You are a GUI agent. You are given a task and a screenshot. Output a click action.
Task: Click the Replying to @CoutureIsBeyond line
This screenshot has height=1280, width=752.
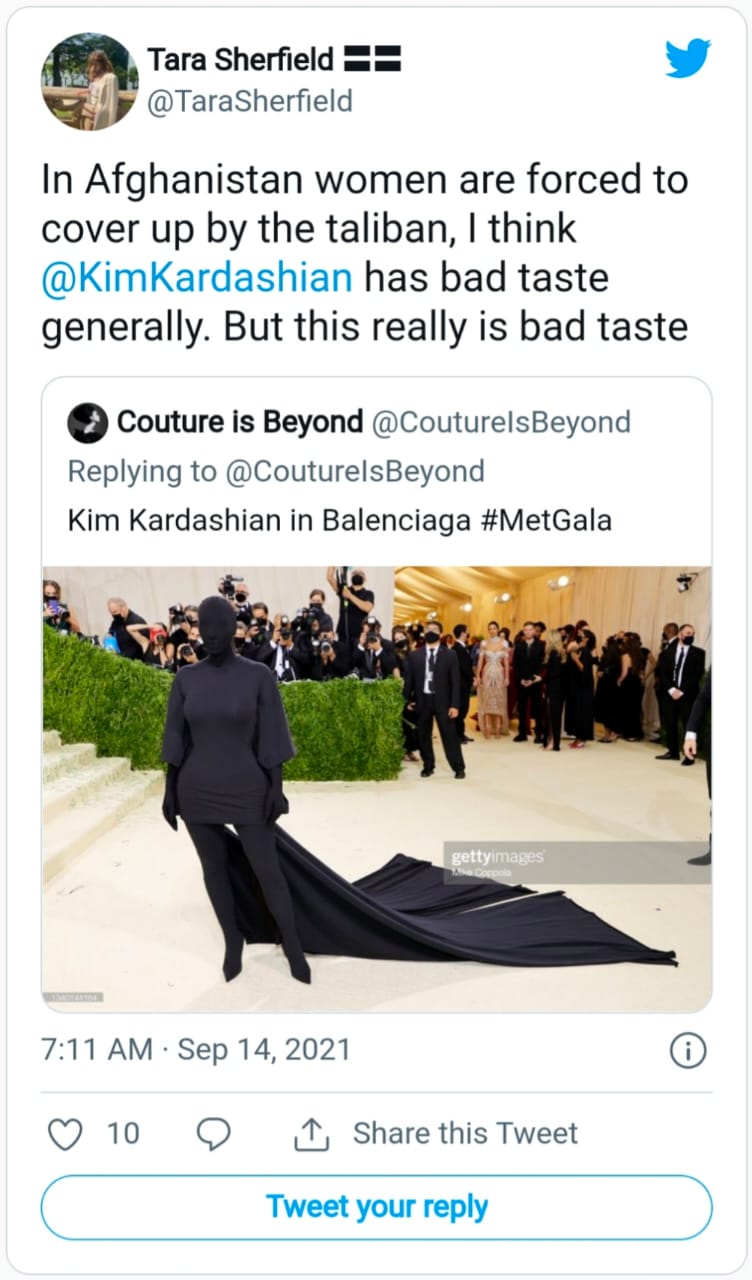pos(275,471)
